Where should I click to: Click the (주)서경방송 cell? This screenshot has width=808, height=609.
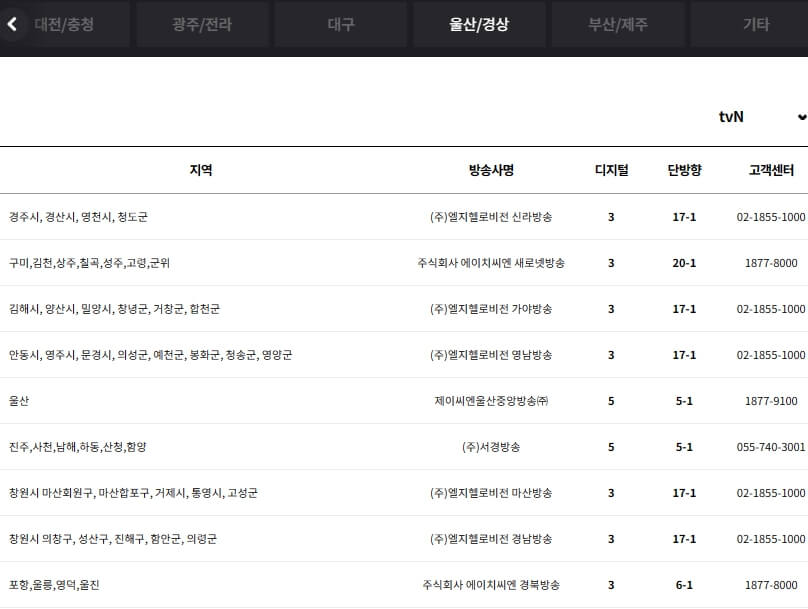click(491, 447)
